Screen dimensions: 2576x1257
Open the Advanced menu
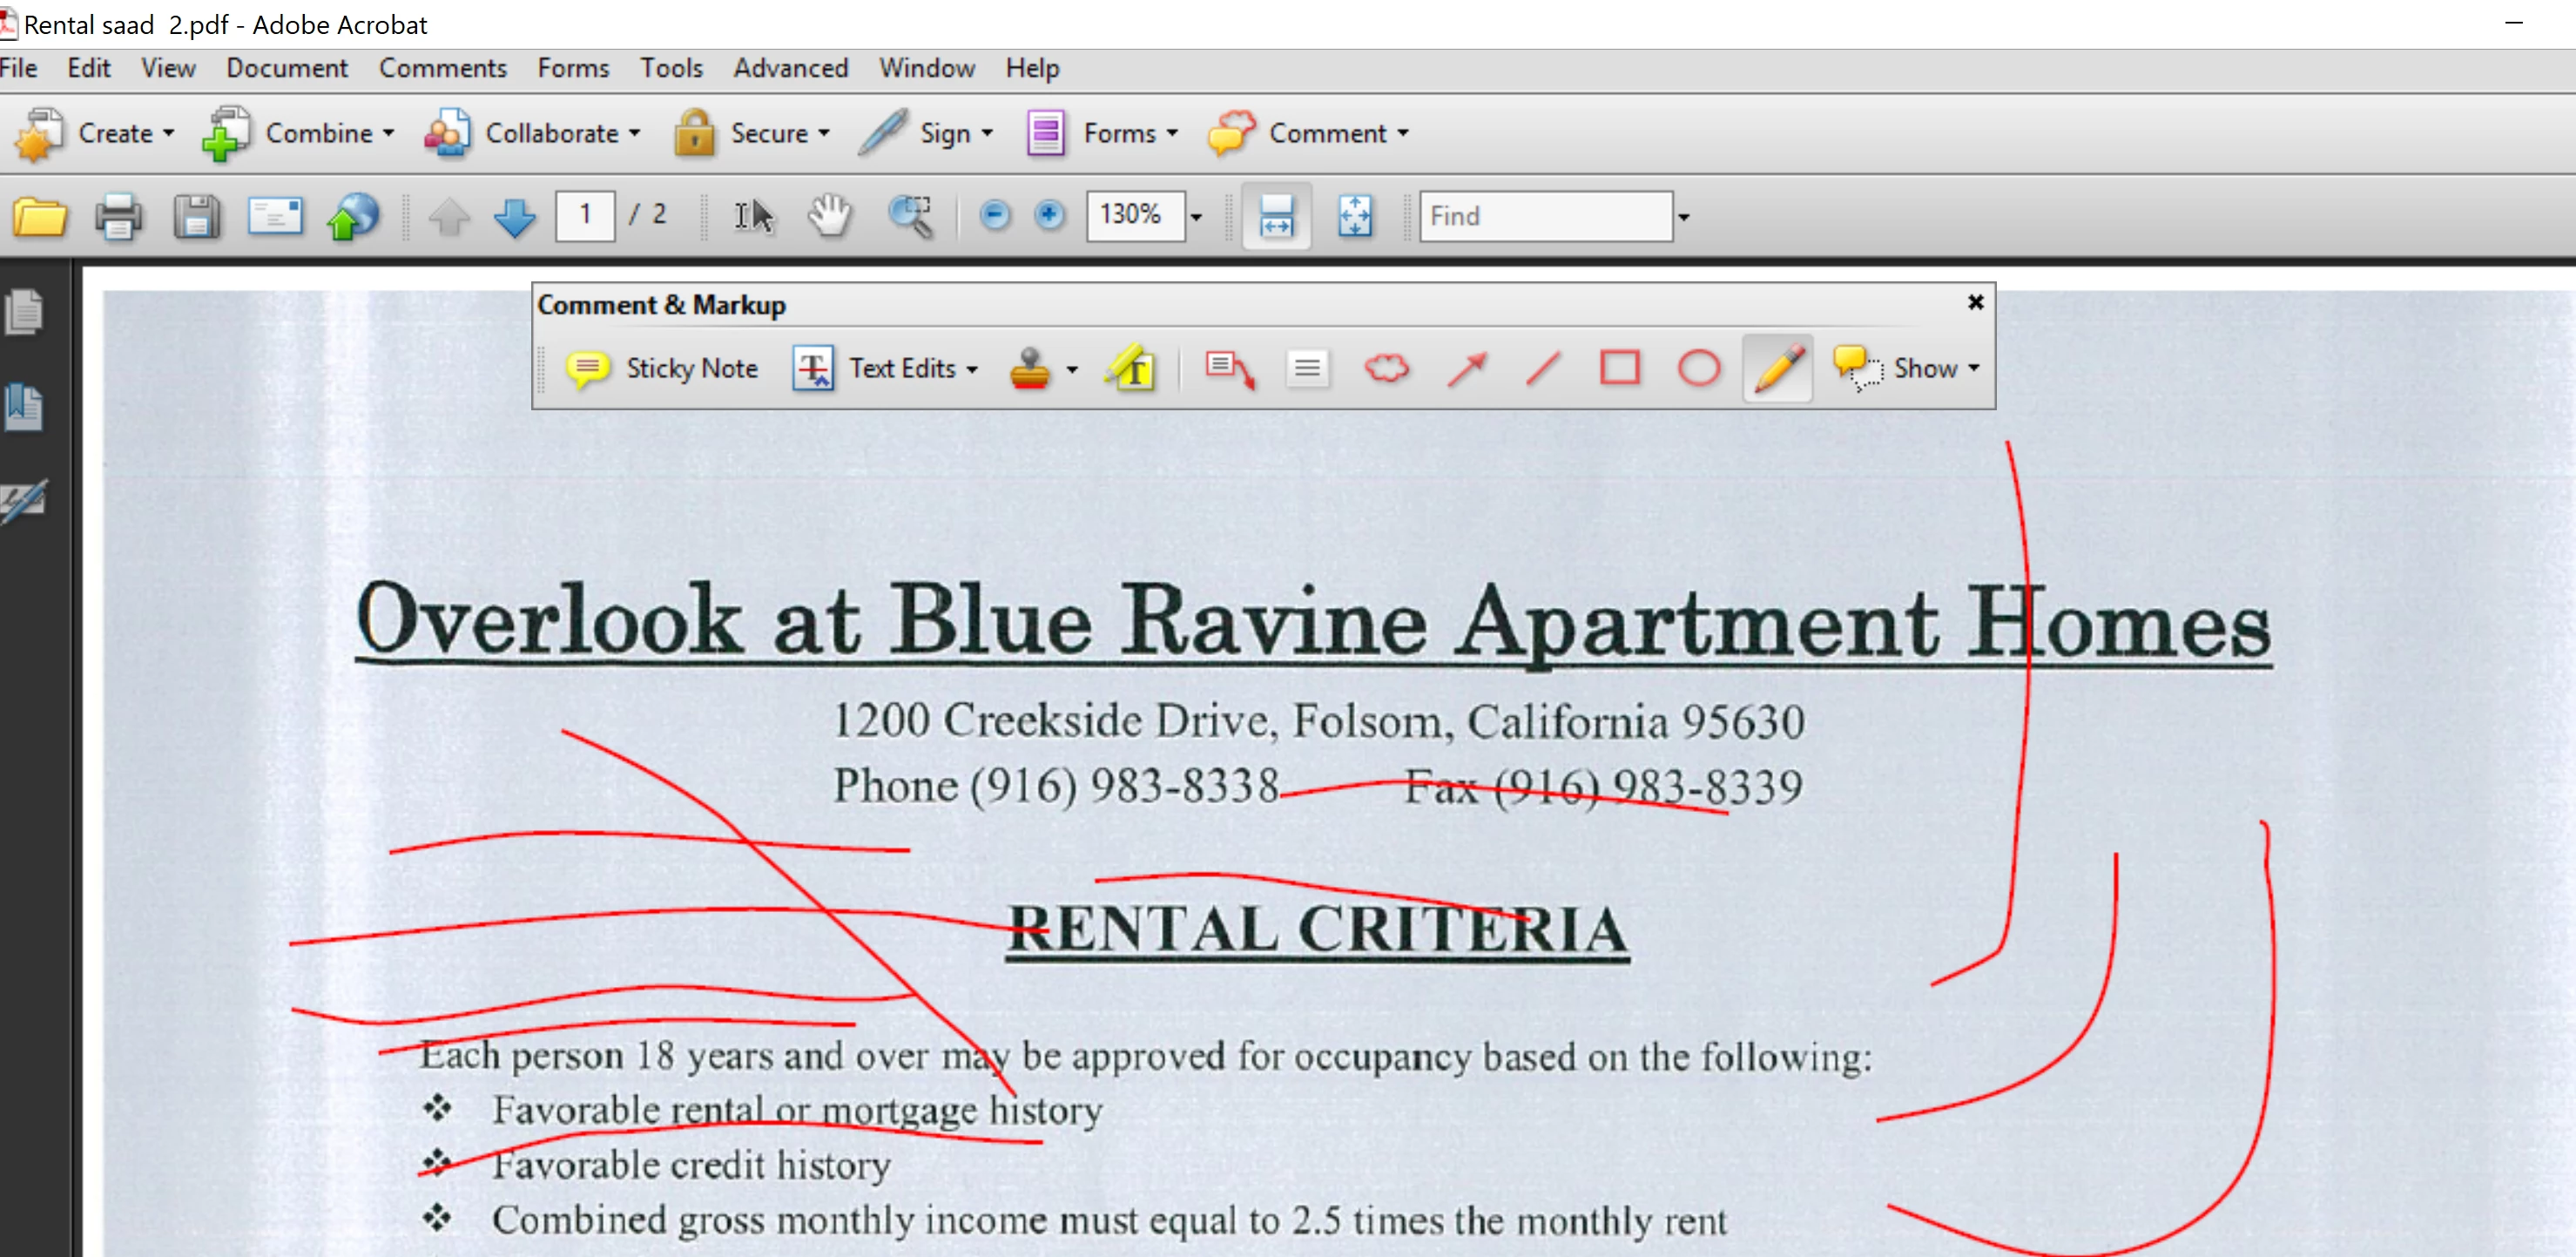coord(790,68)
